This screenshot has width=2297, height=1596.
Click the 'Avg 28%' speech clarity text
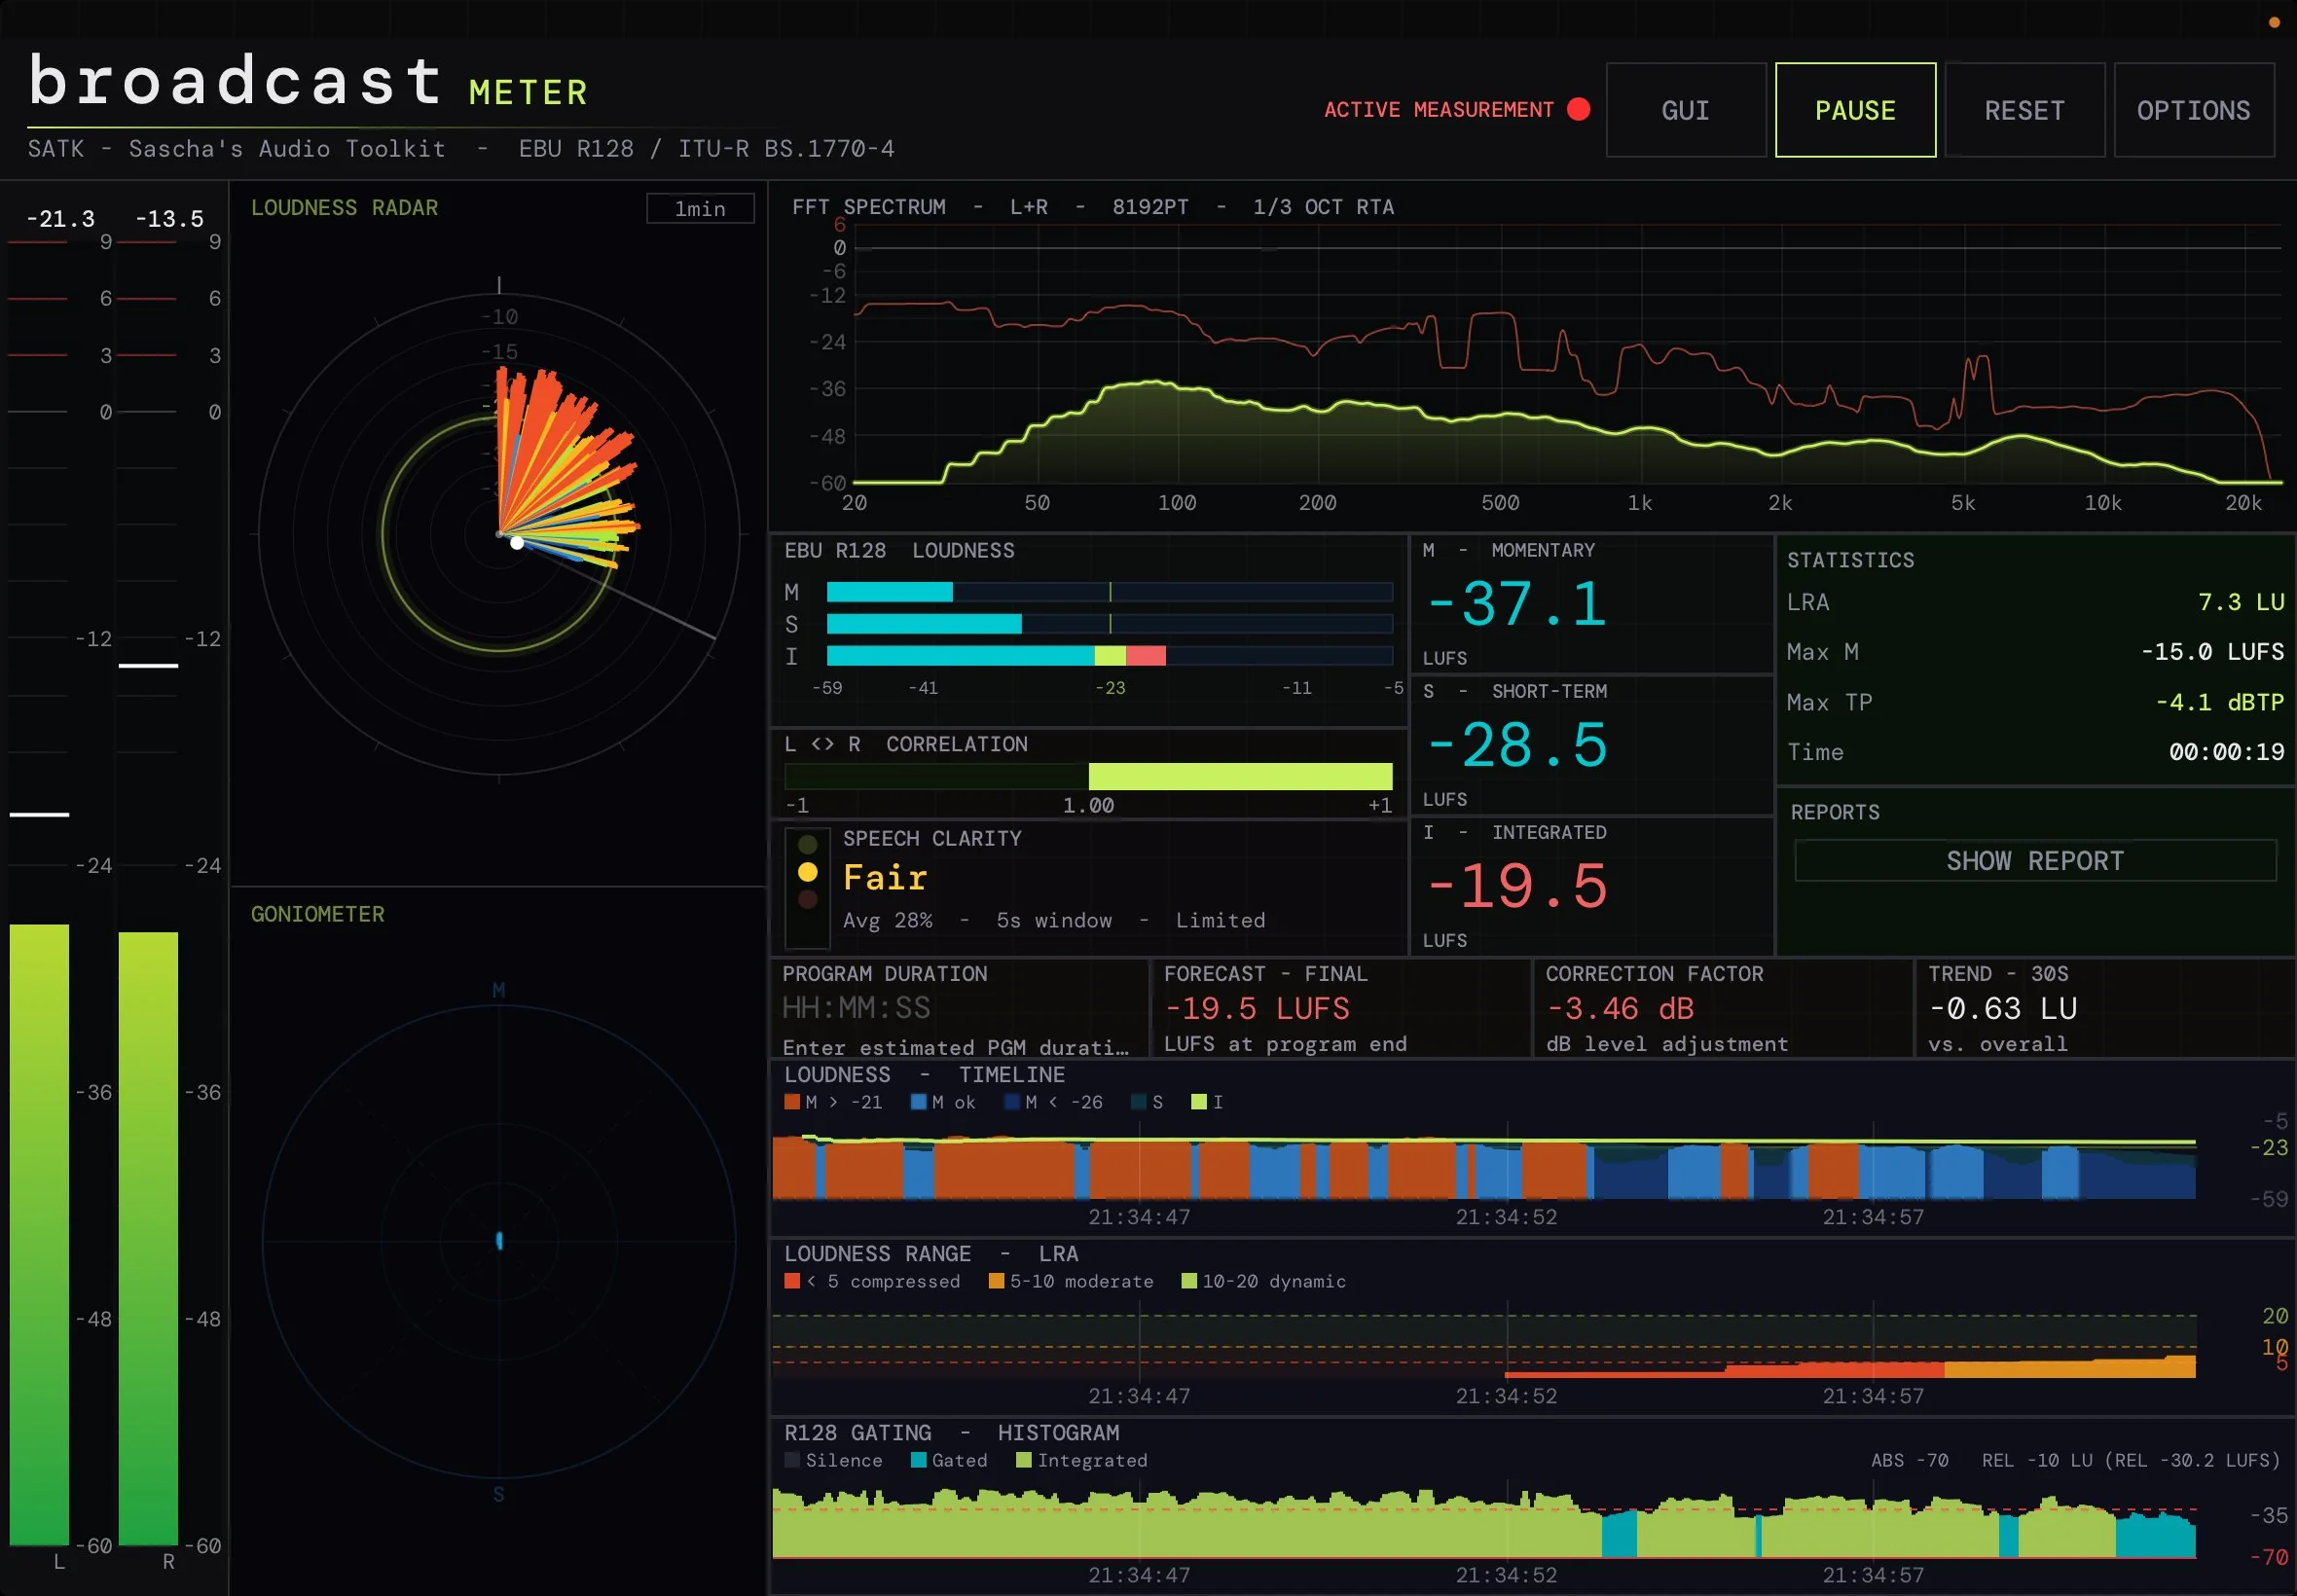(x=888, y=920)
